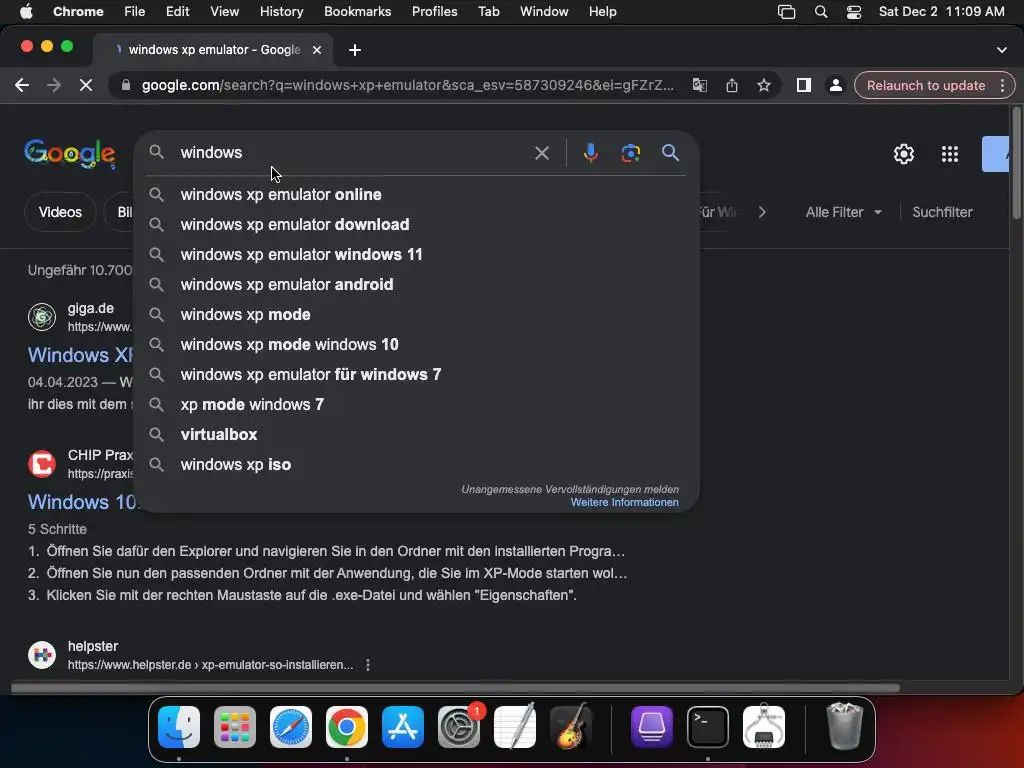The width and height of the screenshot is (1024, 768).
Task: Click the vertical page scrollbar
Action: pyautogui.click(x=1016, y=163)
